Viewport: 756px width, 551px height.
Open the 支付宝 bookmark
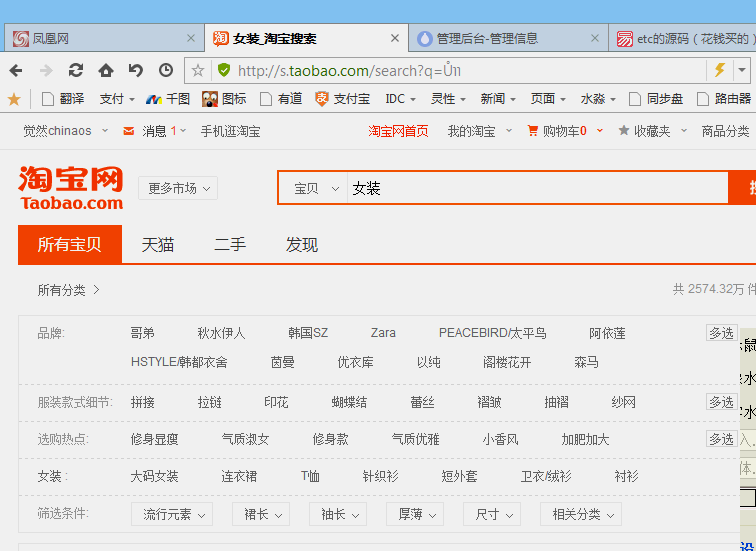pos(342,99)
